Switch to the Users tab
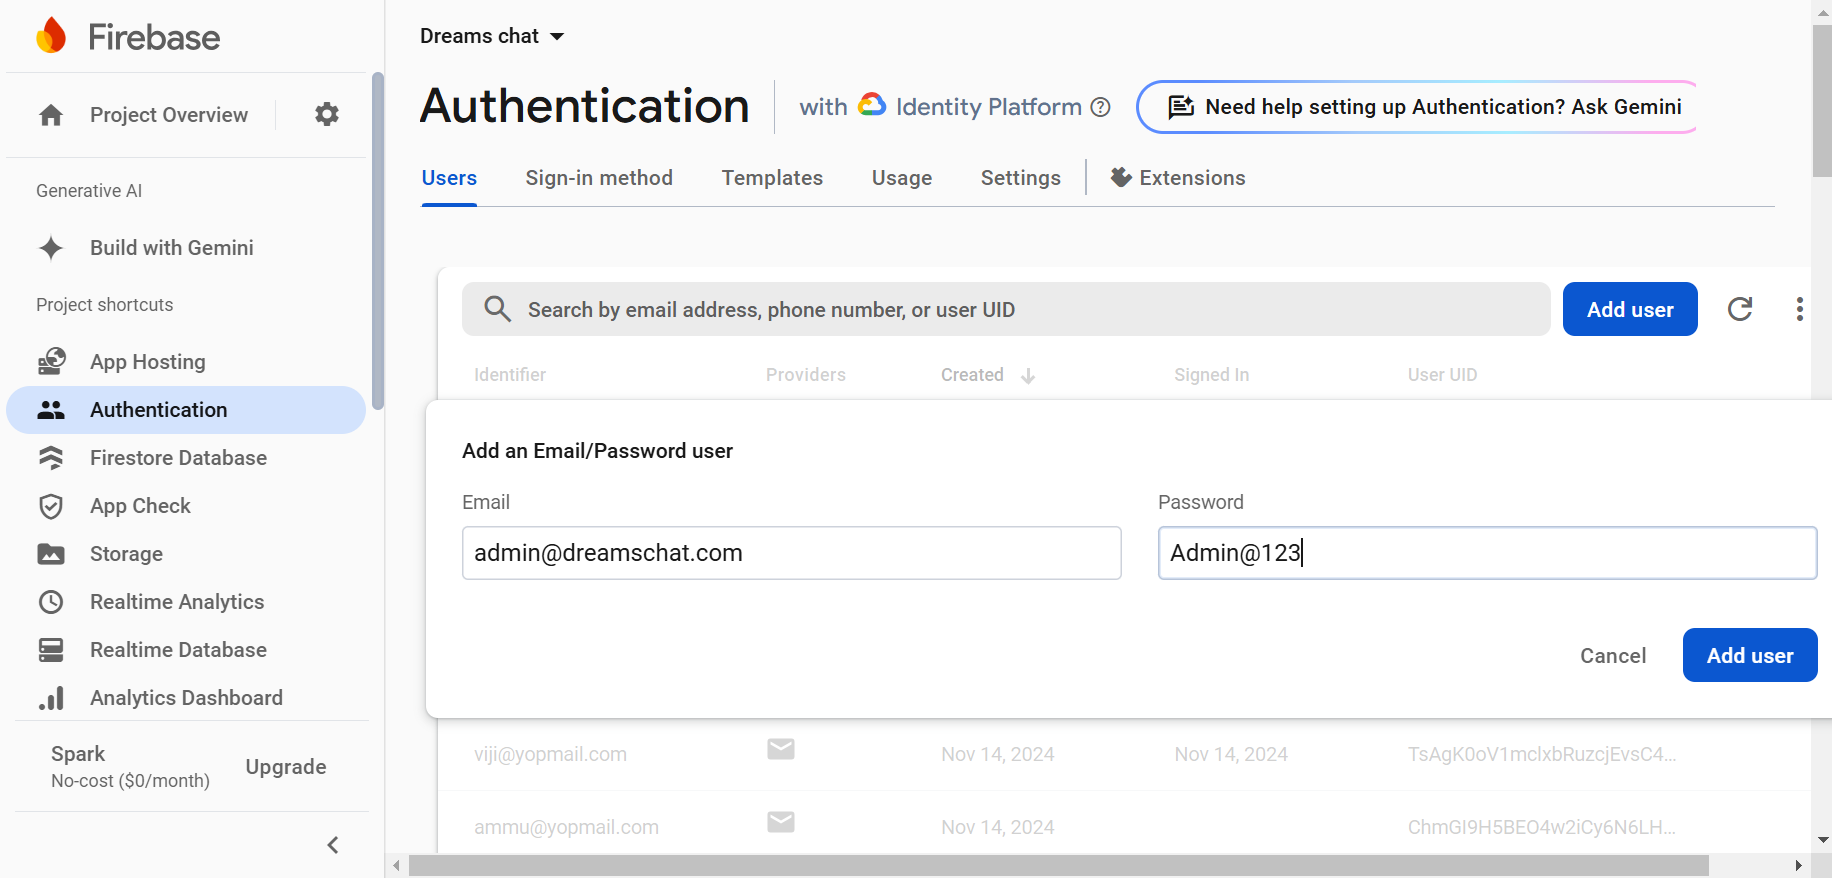This screenshot has width=1832, height=878. click(x=449, y=178)
